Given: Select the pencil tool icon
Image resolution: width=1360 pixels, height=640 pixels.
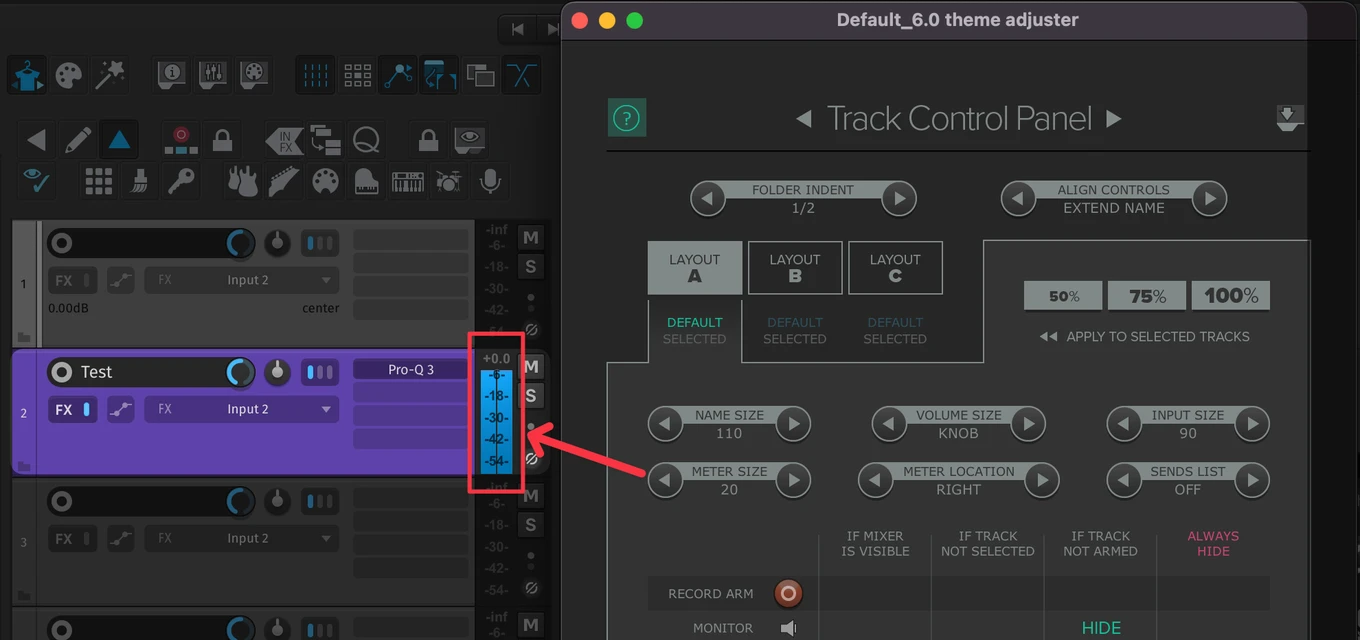Looking at the screenshot, I should coord(78,140).
